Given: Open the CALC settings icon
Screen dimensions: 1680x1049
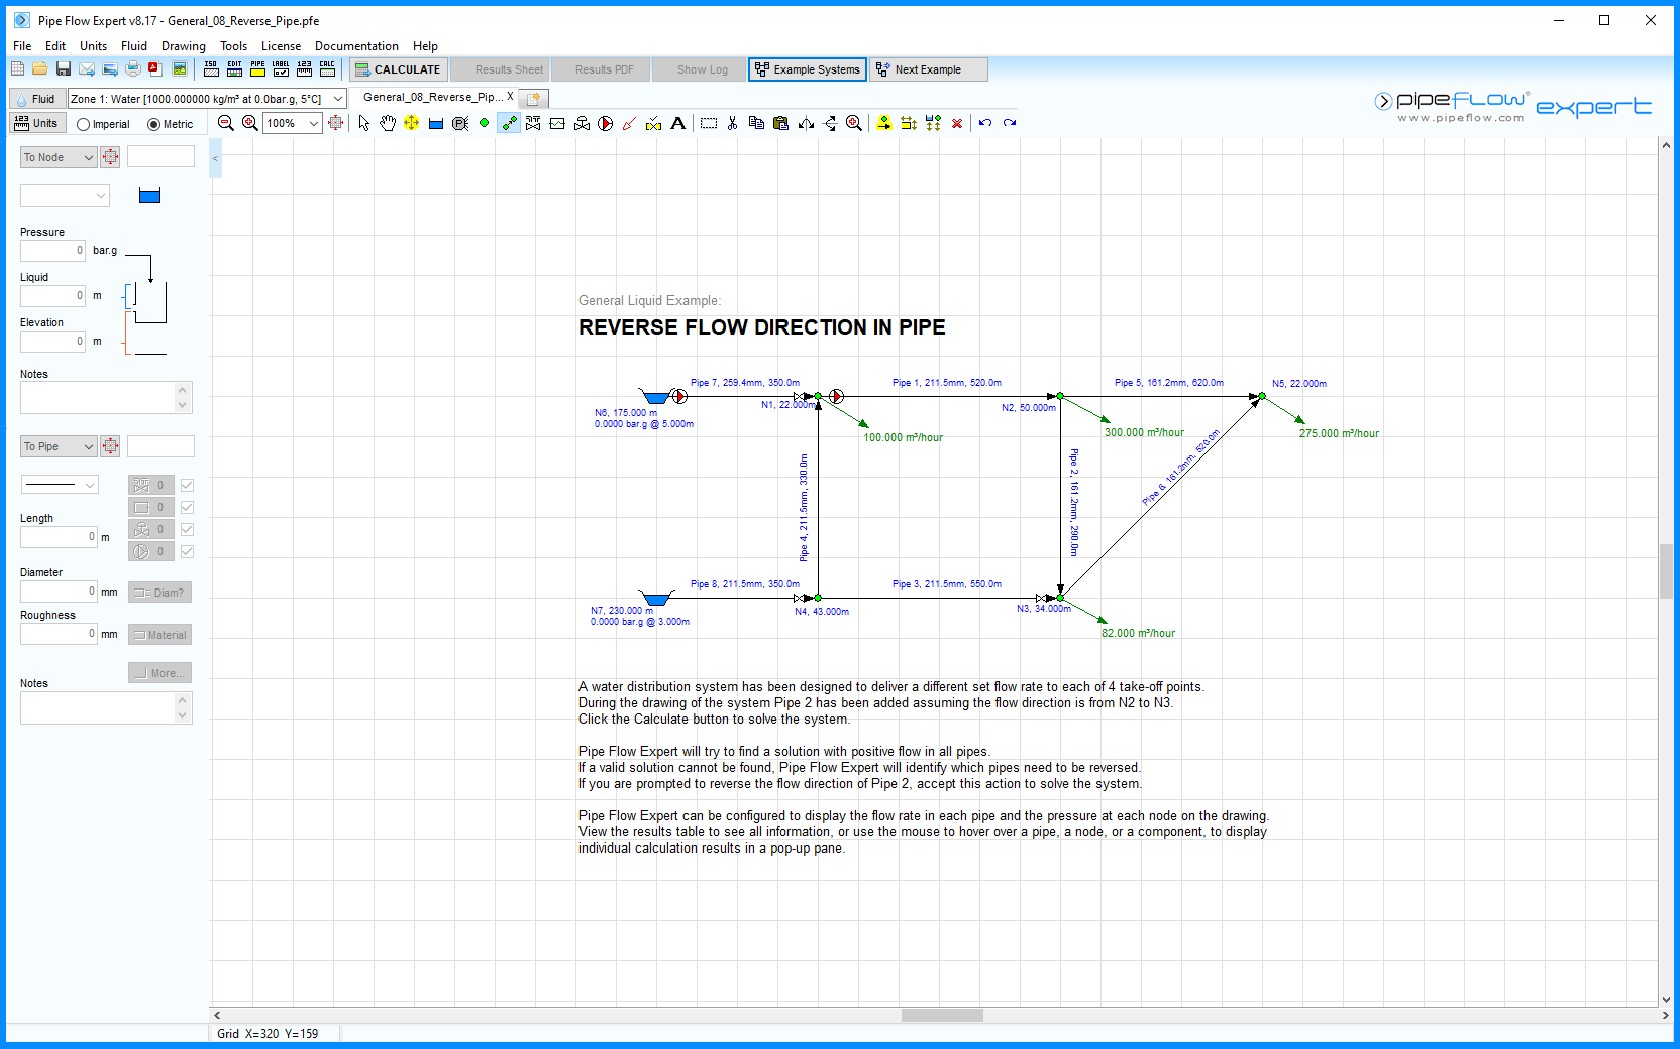Looking at the screenshot, I should point(327,69).
